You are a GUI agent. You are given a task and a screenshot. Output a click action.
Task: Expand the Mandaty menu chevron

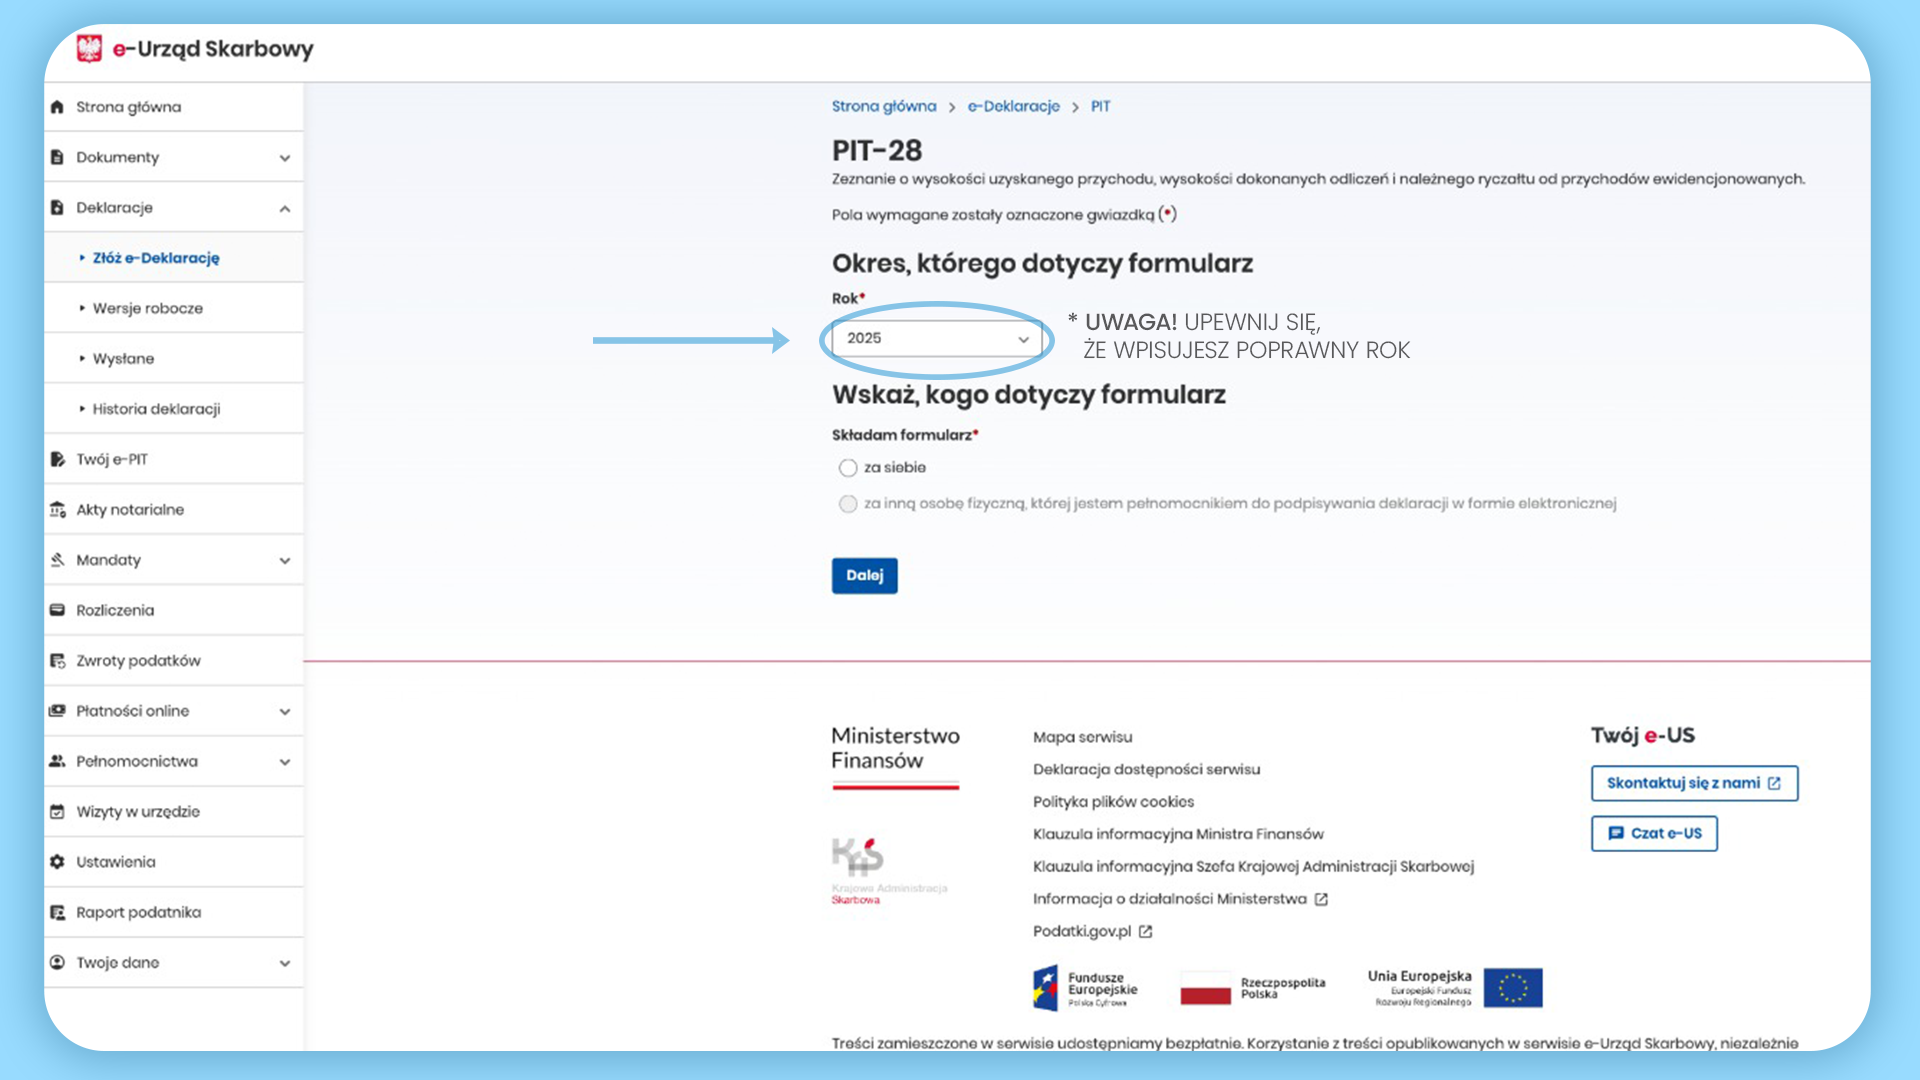[284, 561]
